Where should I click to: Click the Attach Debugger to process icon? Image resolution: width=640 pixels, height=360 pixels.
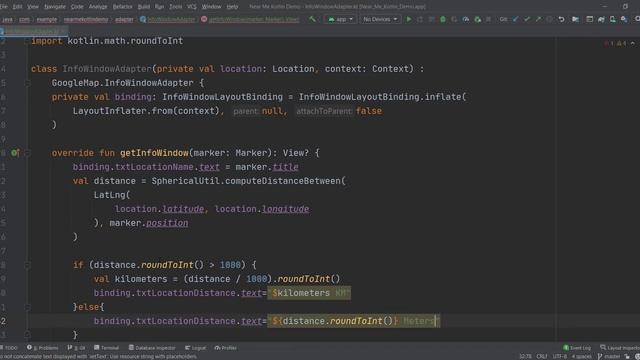pos(477,19)
